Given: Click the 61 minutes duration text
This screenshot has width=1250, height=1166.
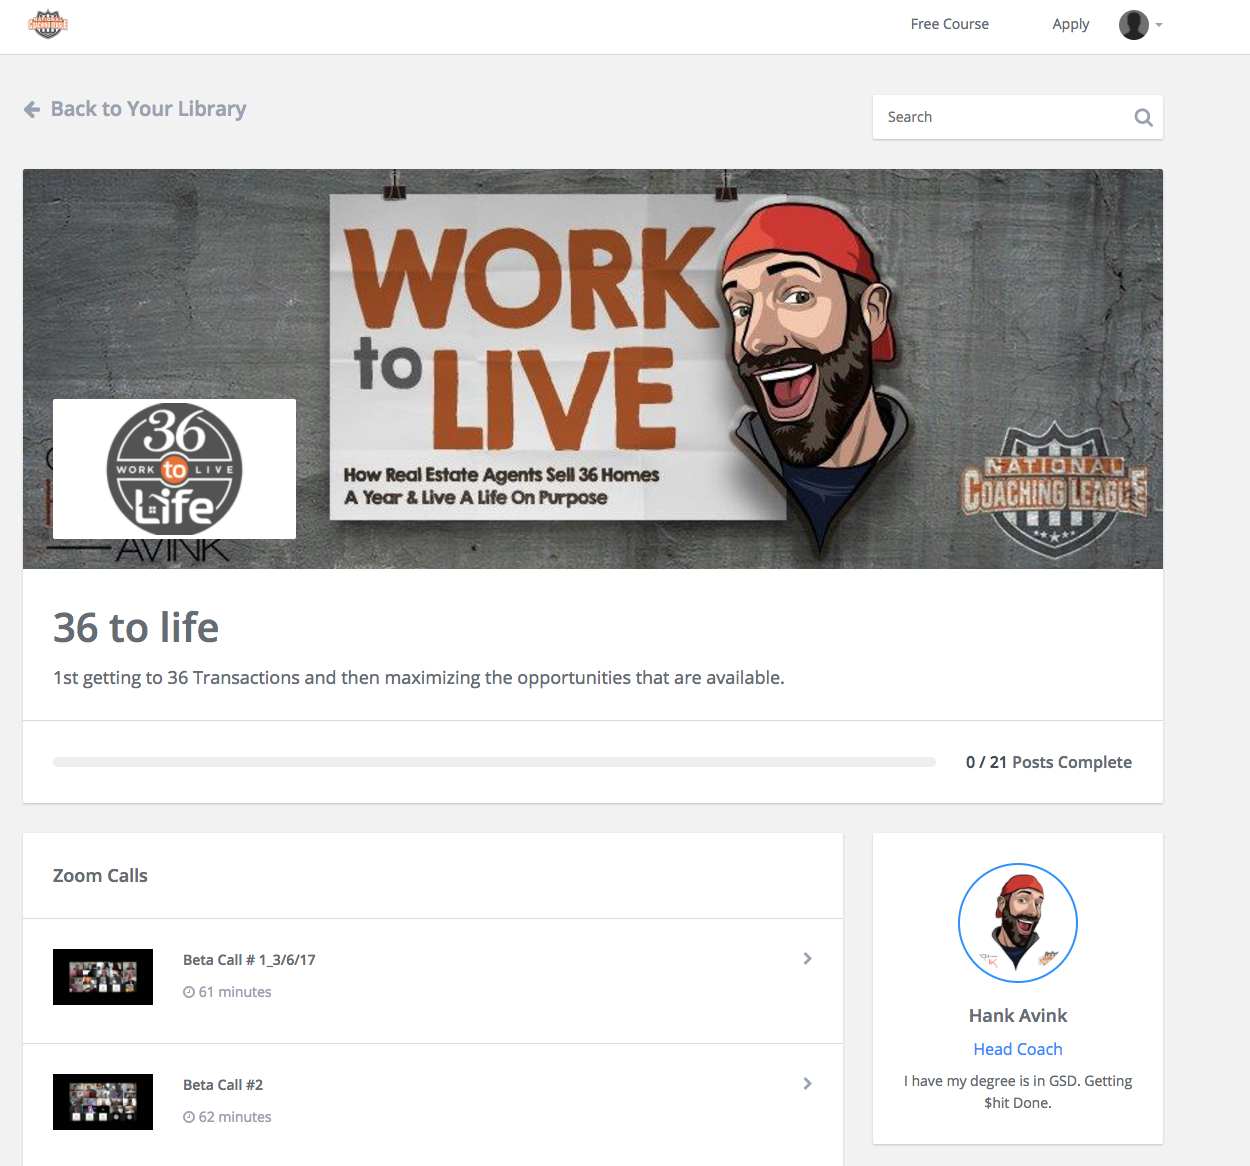Looking at the screenshot, I should (235, 992).
